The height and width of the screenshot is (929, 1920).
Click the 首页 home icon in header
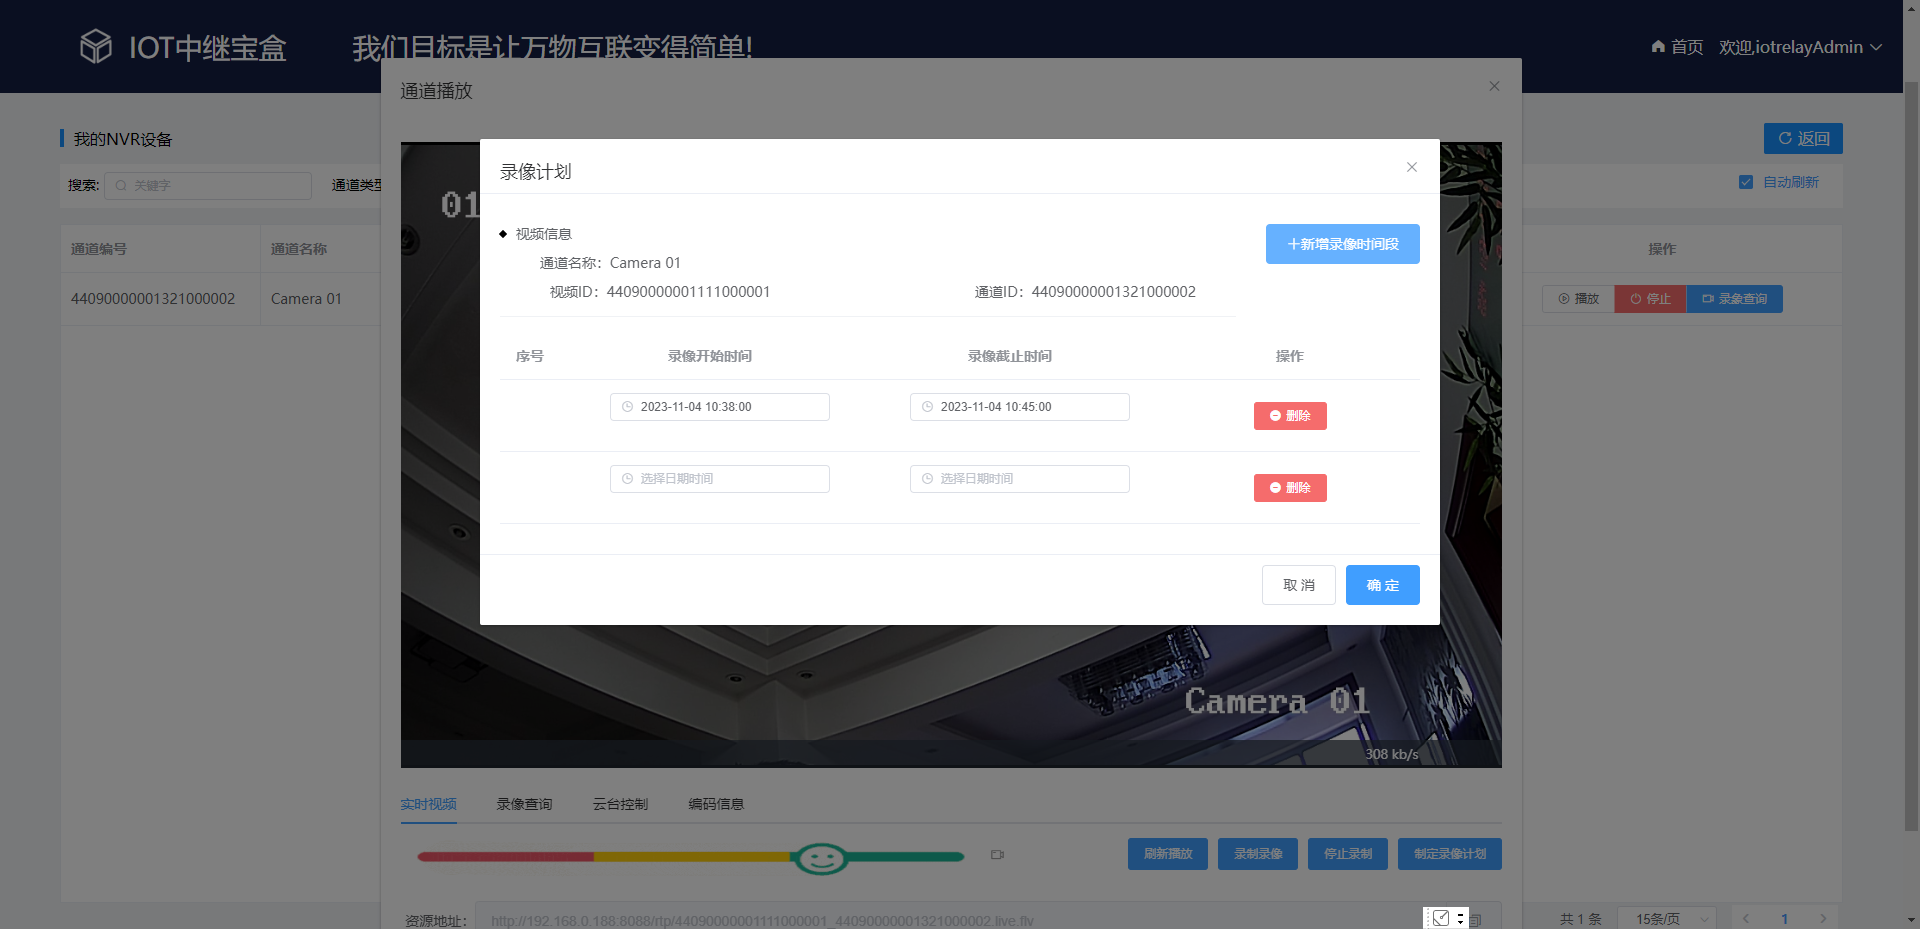1657,46
